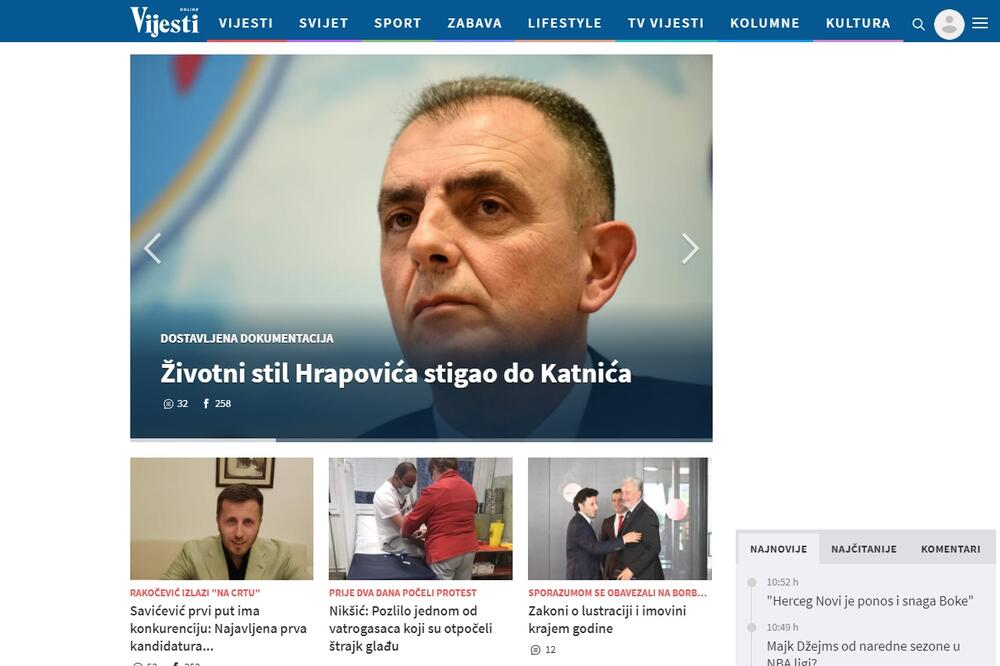1000x666 pixels.
Task: Click the Vijesti logo
Action: click(x=164, y=21)
